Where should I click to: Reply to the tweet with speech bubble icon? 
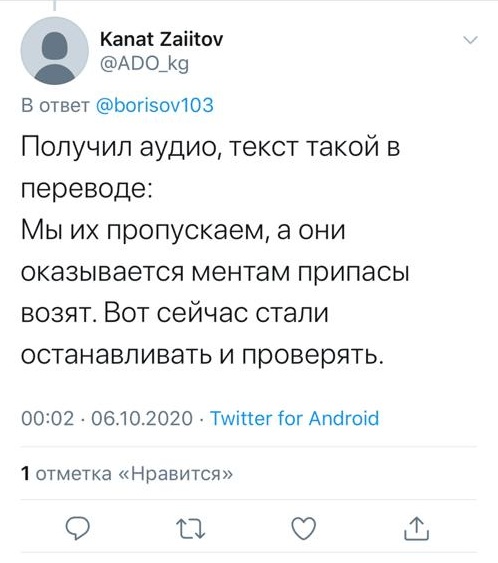[x=77, y=529]
